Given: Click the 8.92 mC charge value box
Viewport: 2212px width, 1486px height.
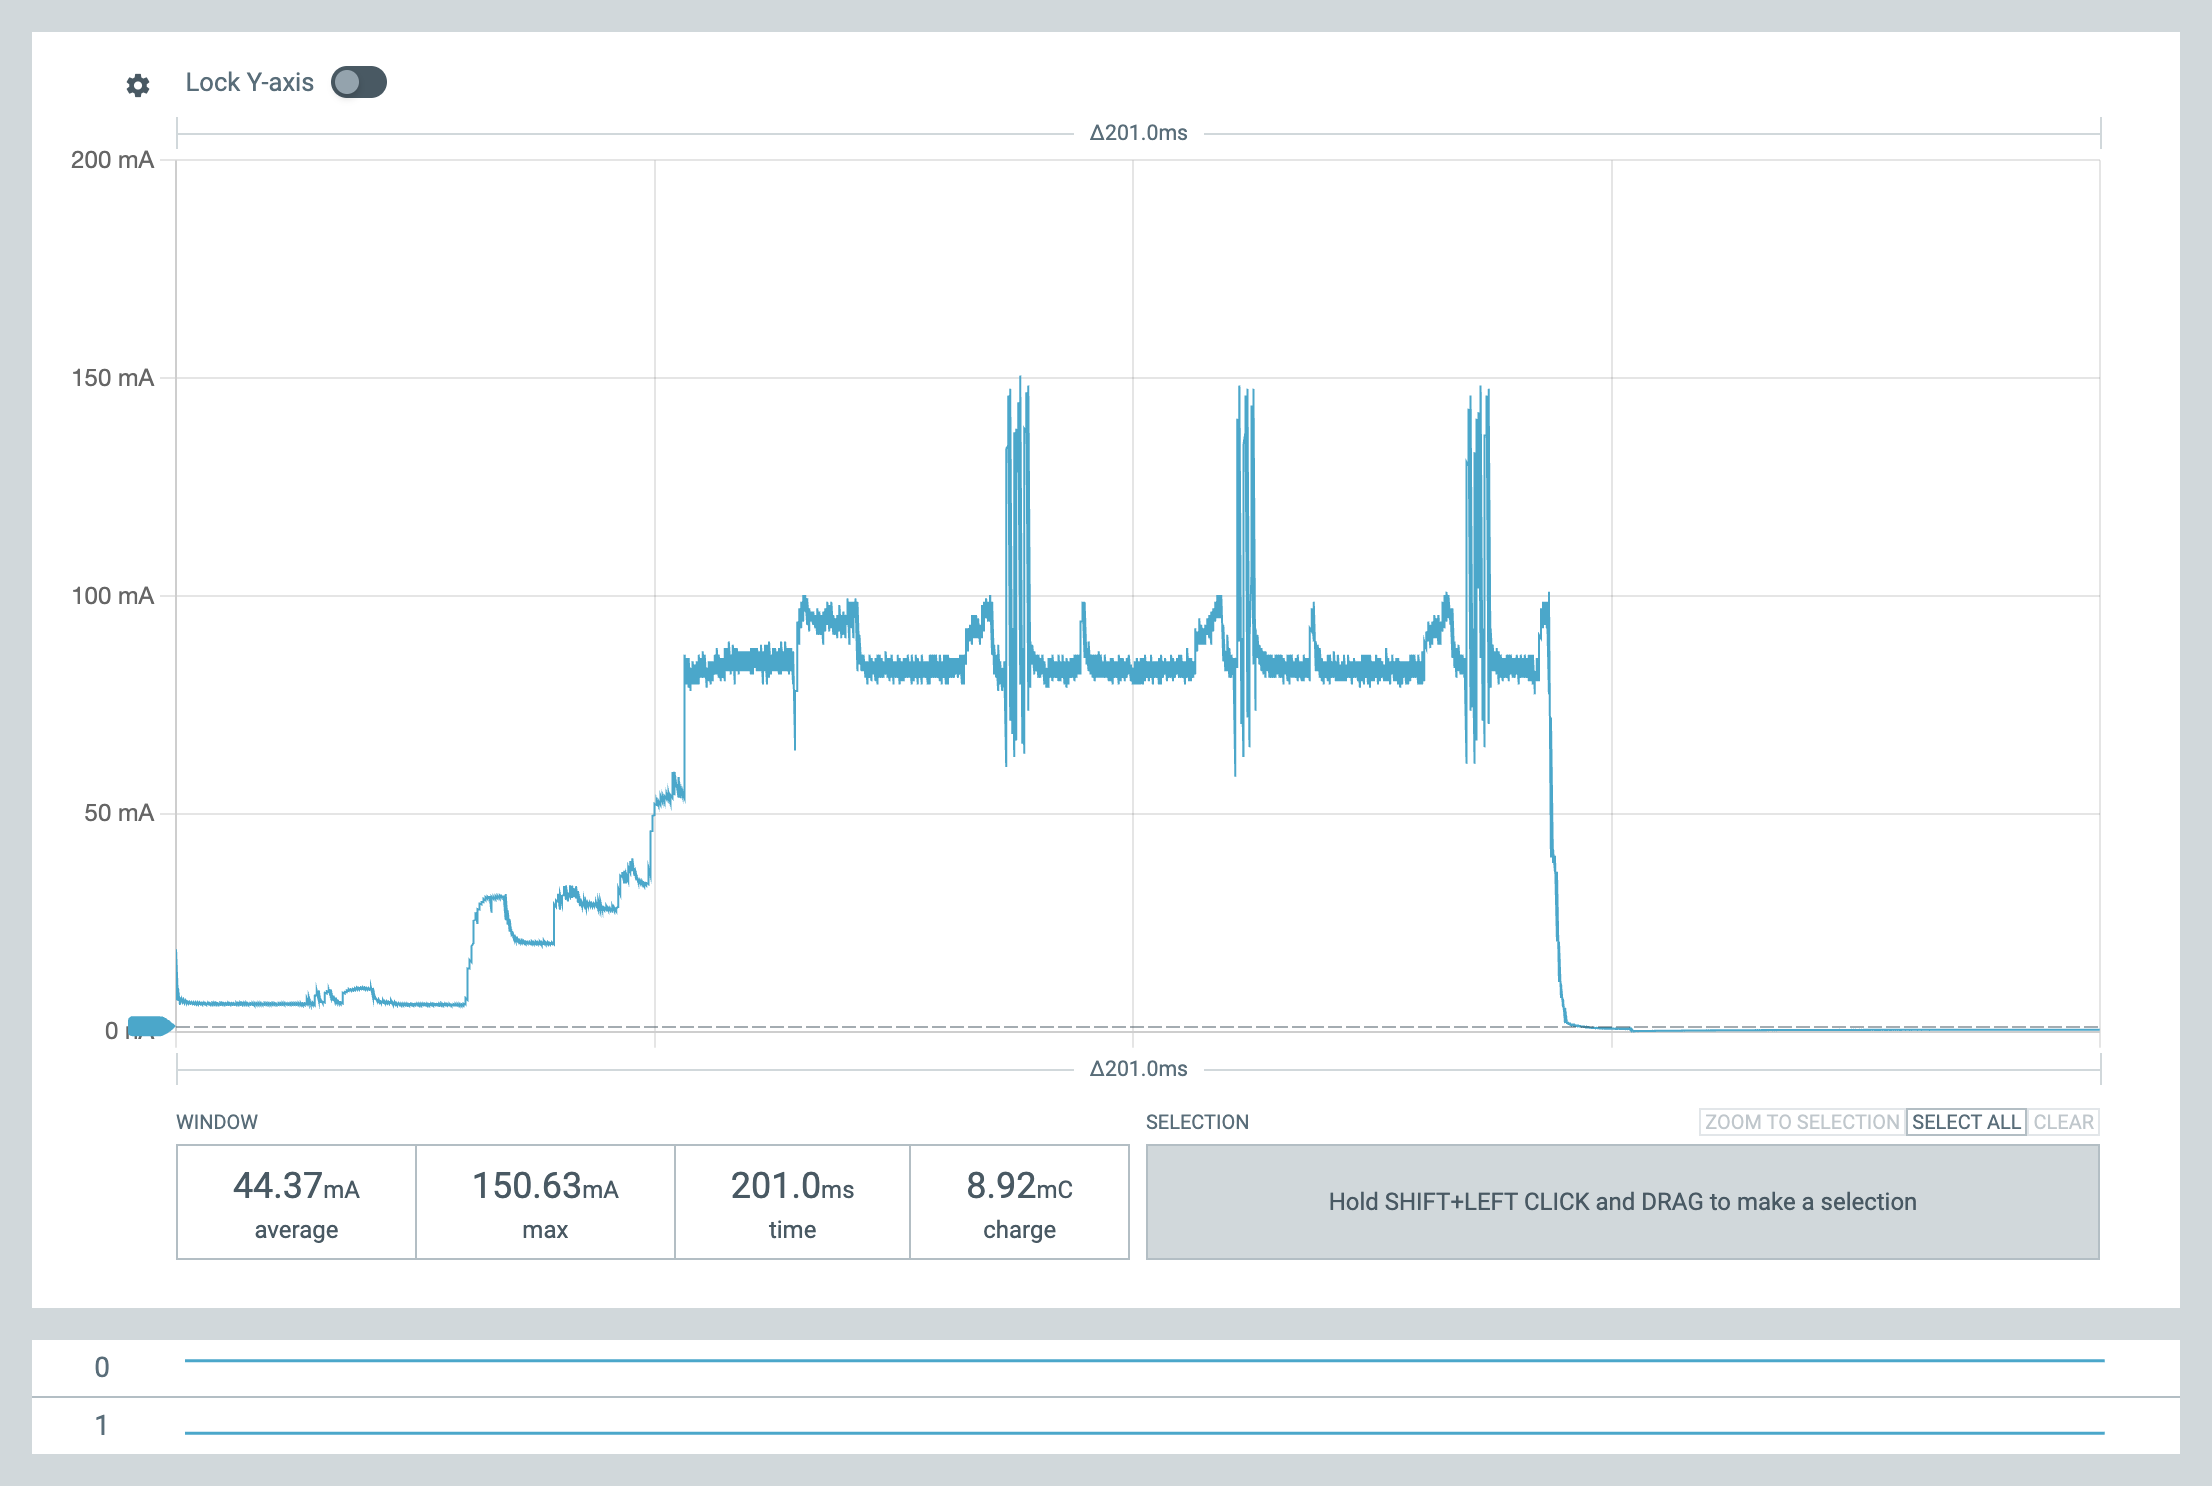Looking at the screenshot, I should point(1019,1202).
